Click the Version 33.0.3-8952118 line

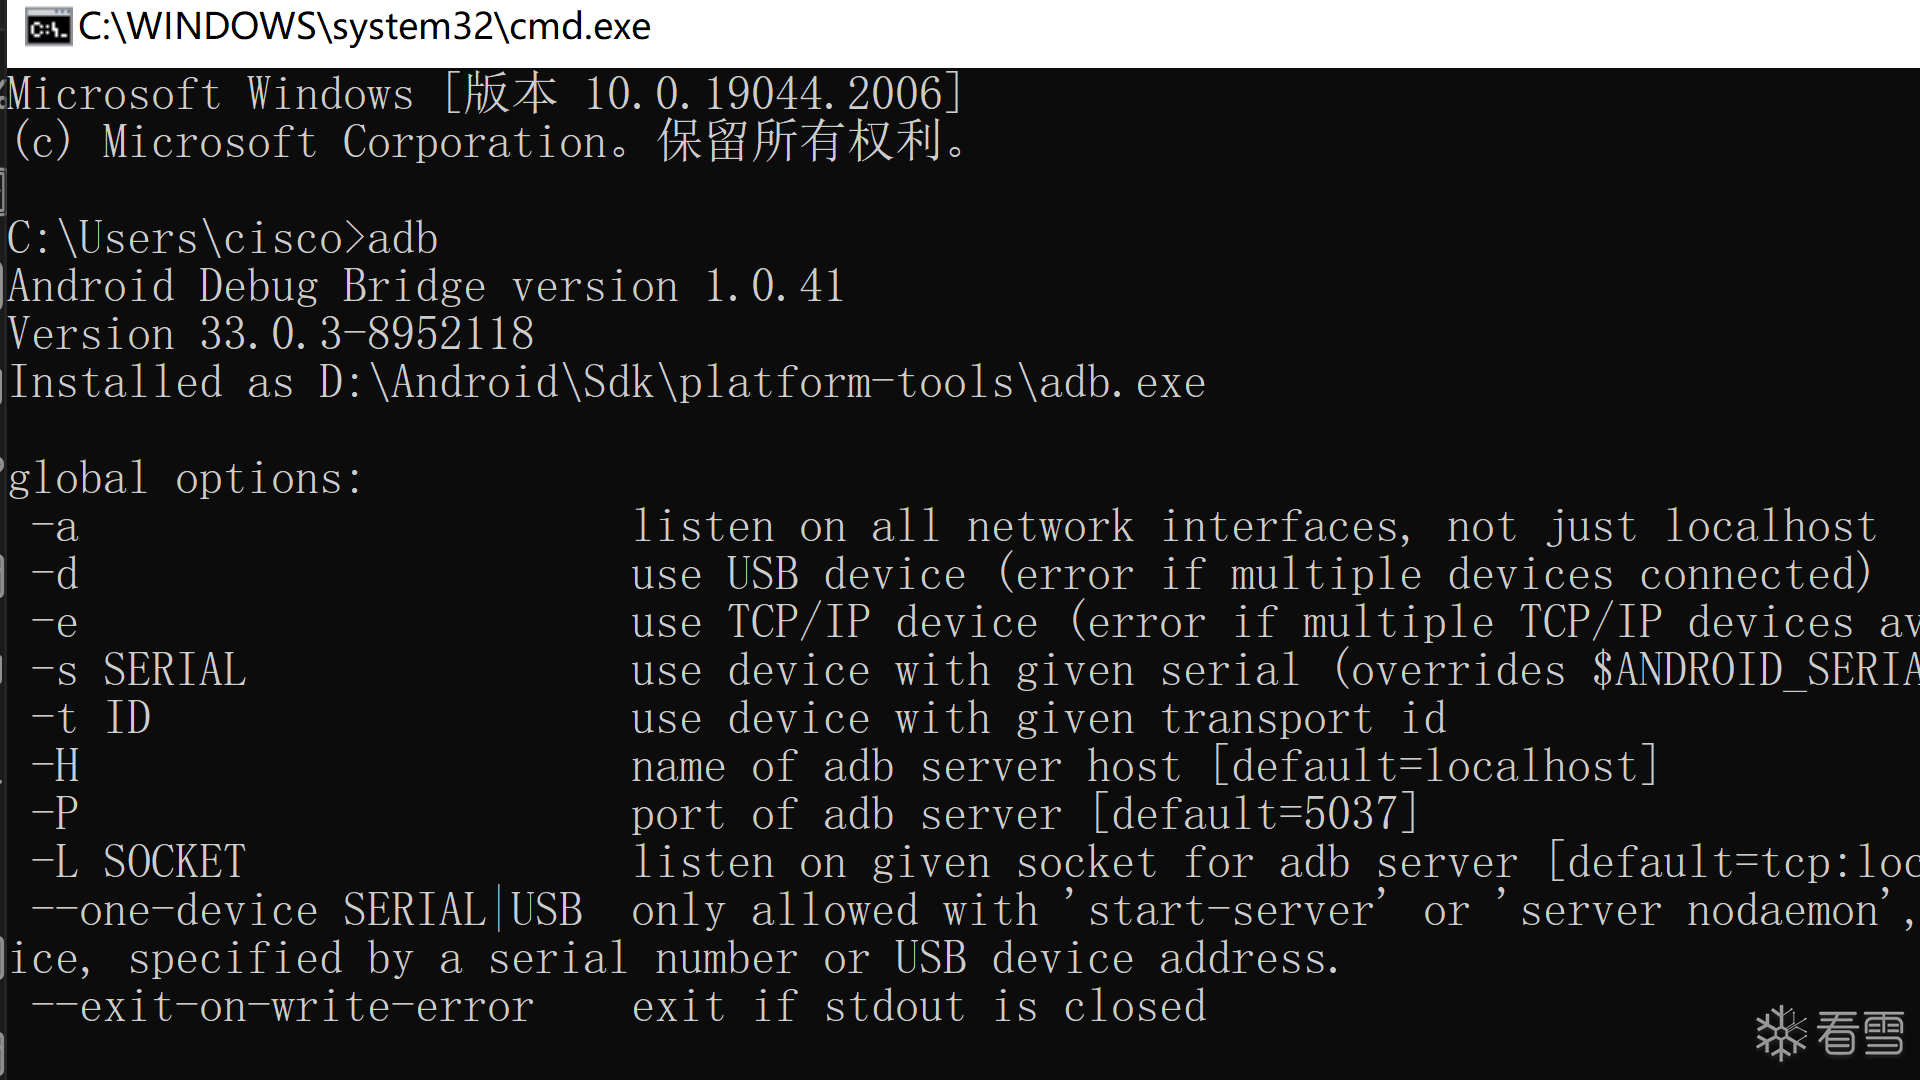[271, 334]
